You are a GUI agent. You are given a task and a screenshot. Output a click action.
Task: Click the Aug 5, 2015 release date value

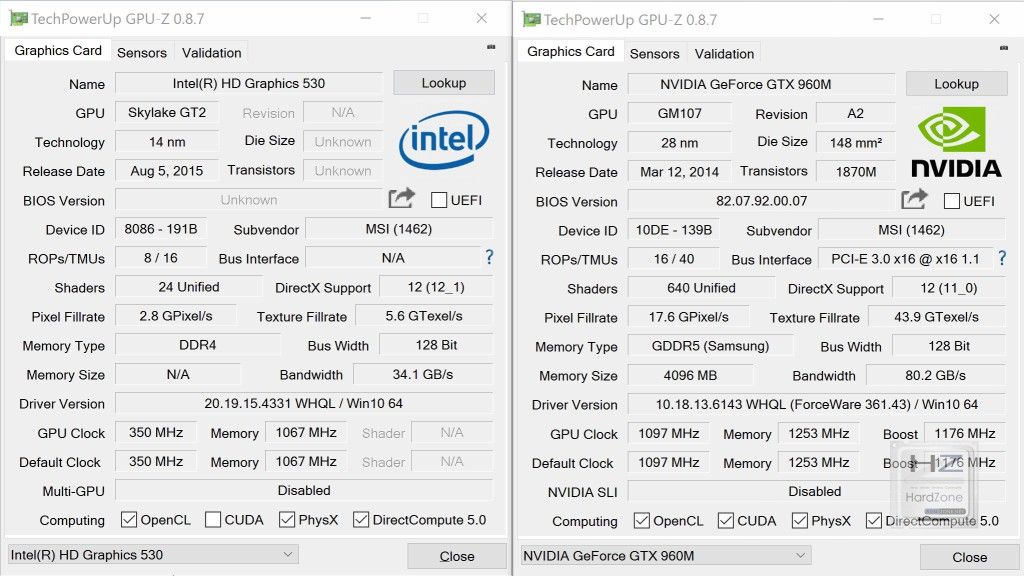click(167, 171)
